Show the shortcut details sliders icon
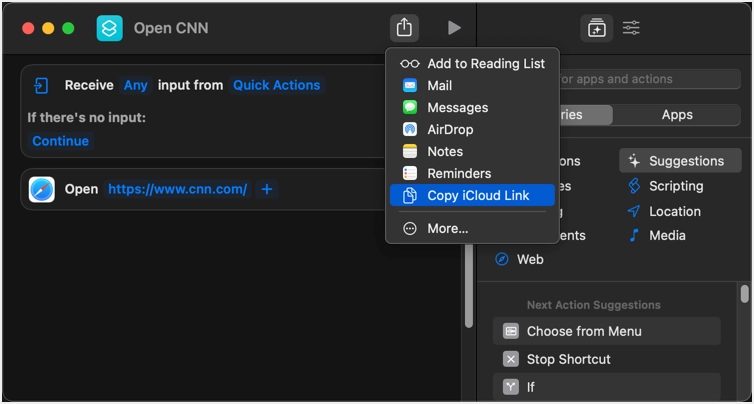 tap(632, 28)
